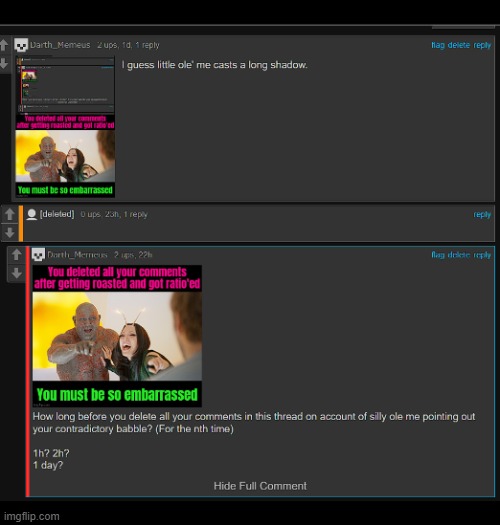
Task: Delete the Darth_Memeus 22h reply
Action: pos(459,255)
